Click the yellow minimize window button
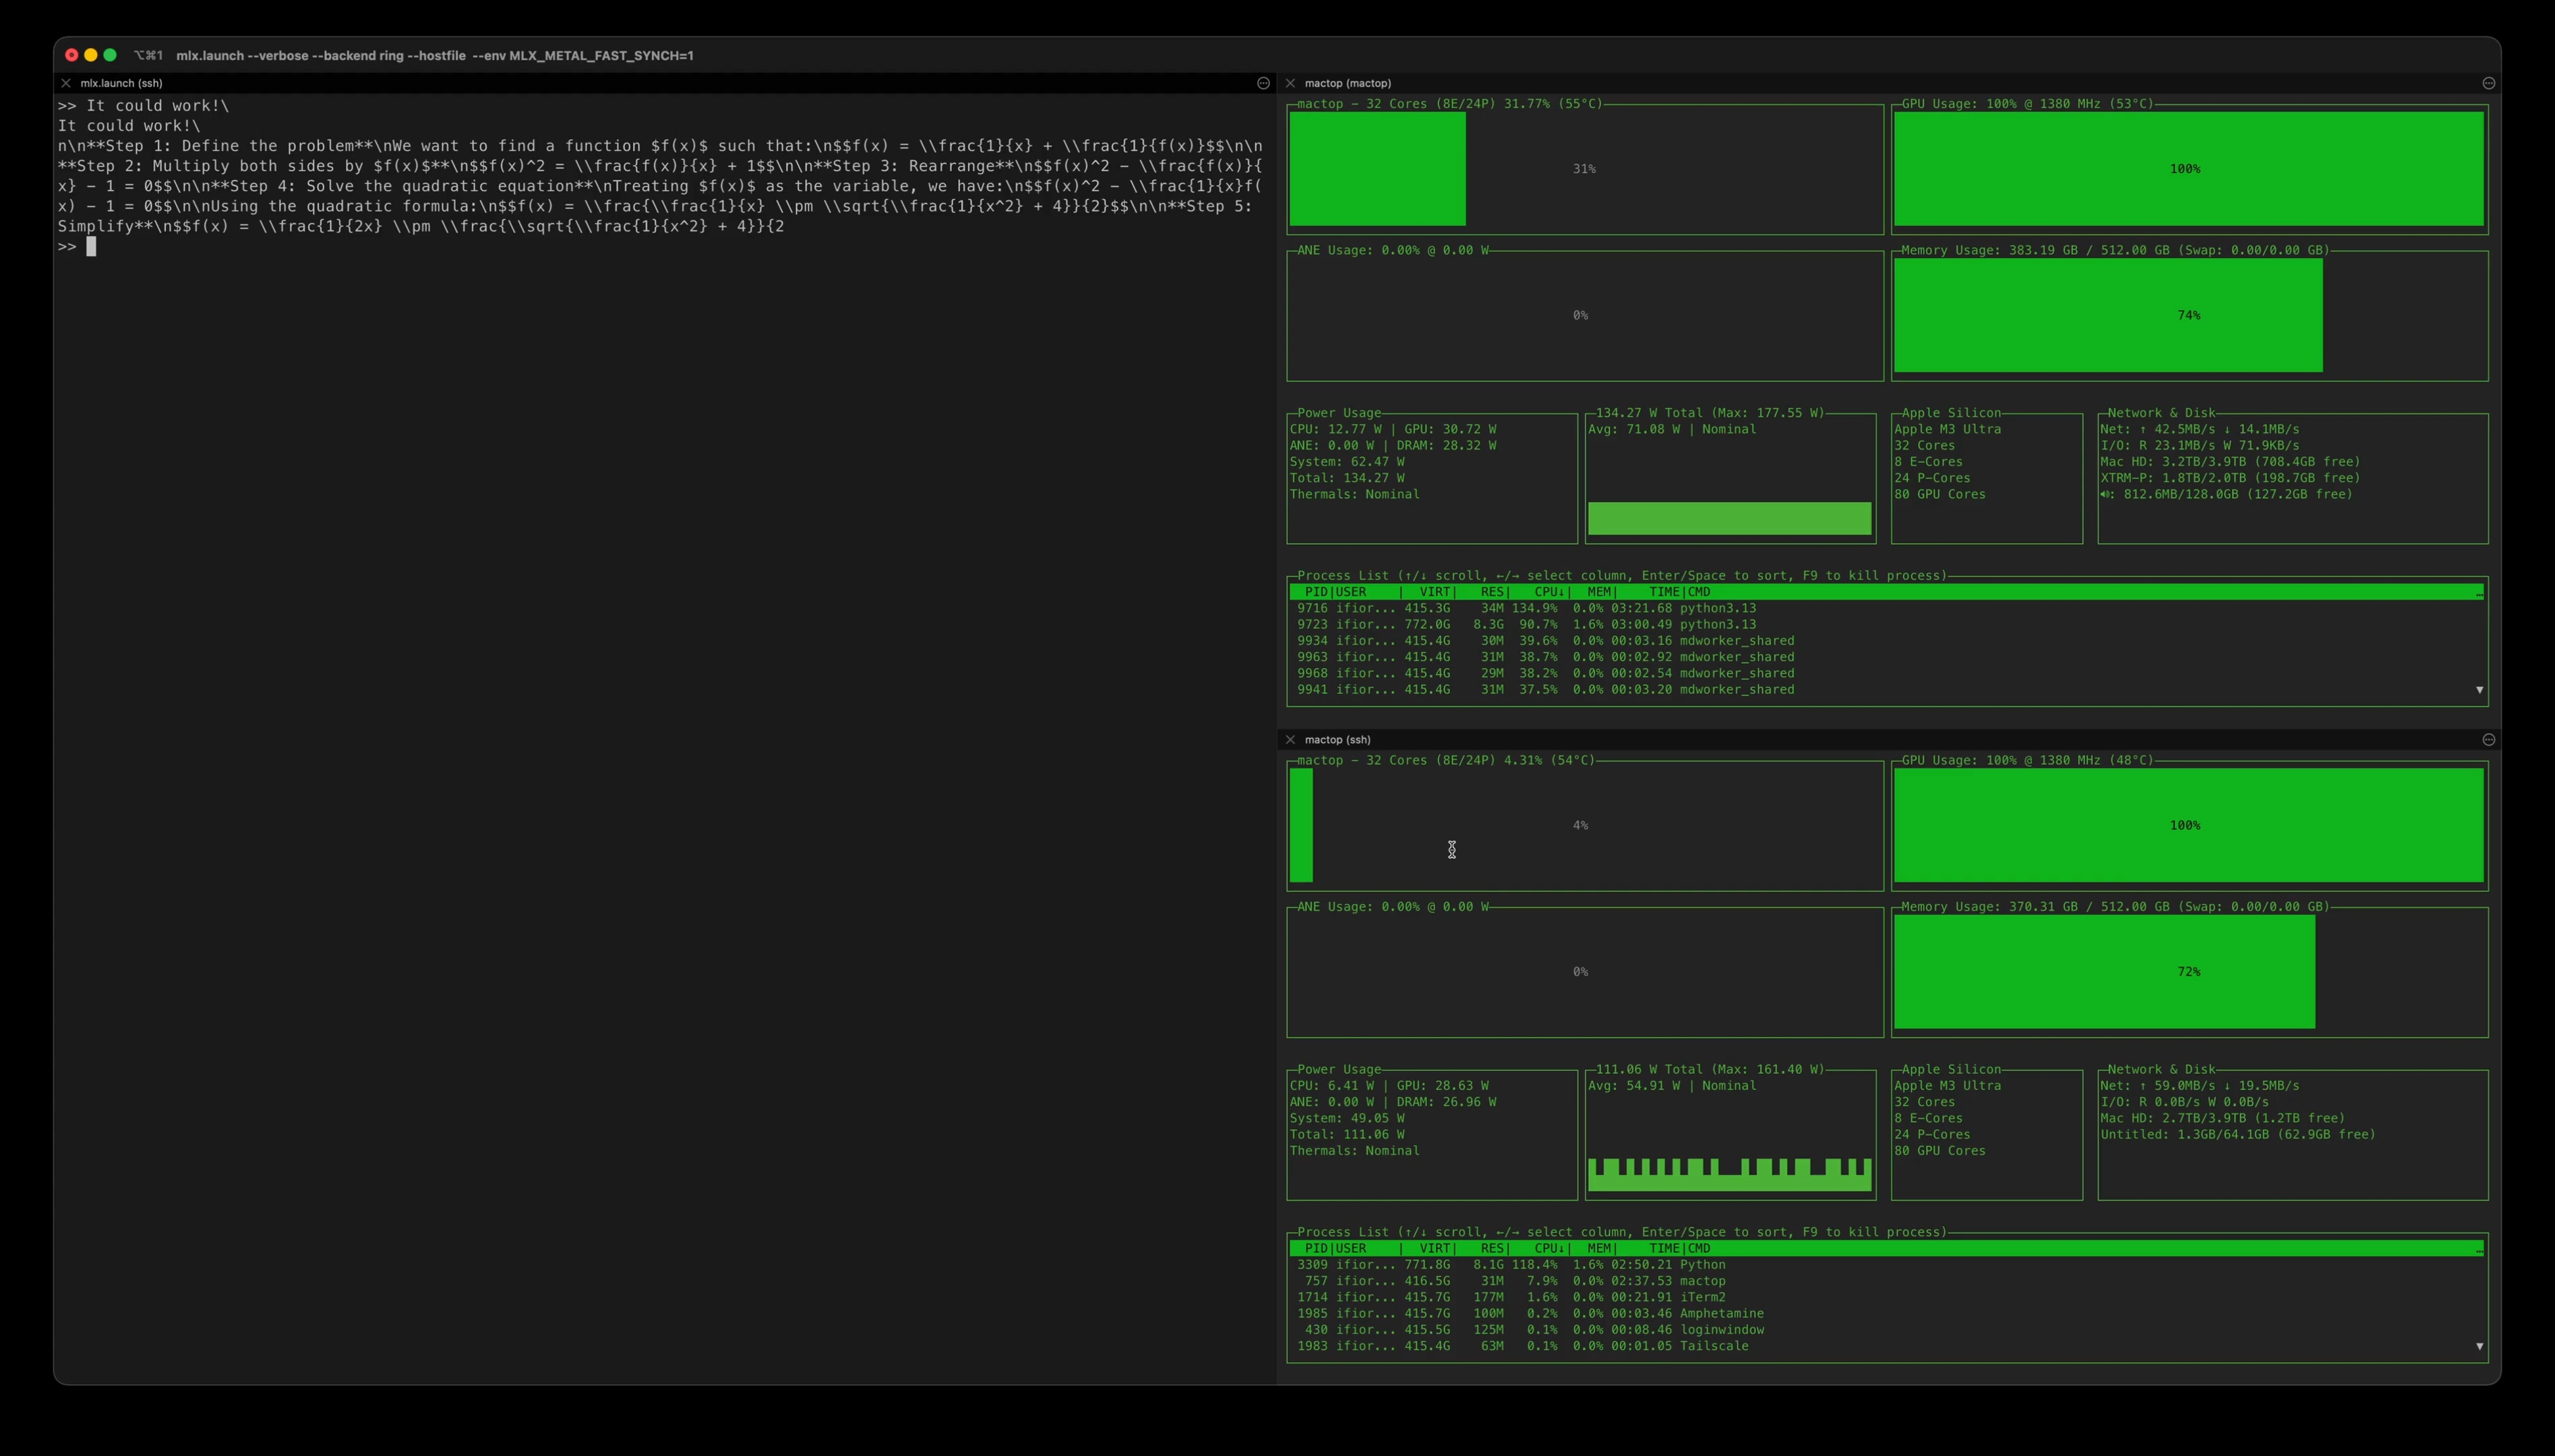 click(x=91, y=55)
